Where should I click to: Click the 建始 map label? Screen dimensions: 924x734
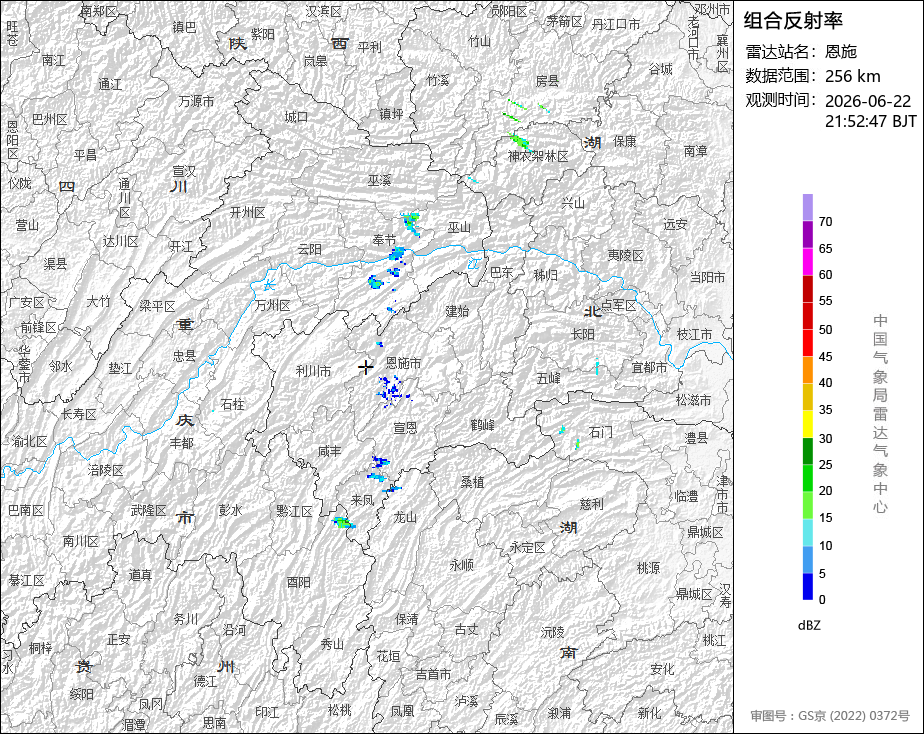[457, 311]
